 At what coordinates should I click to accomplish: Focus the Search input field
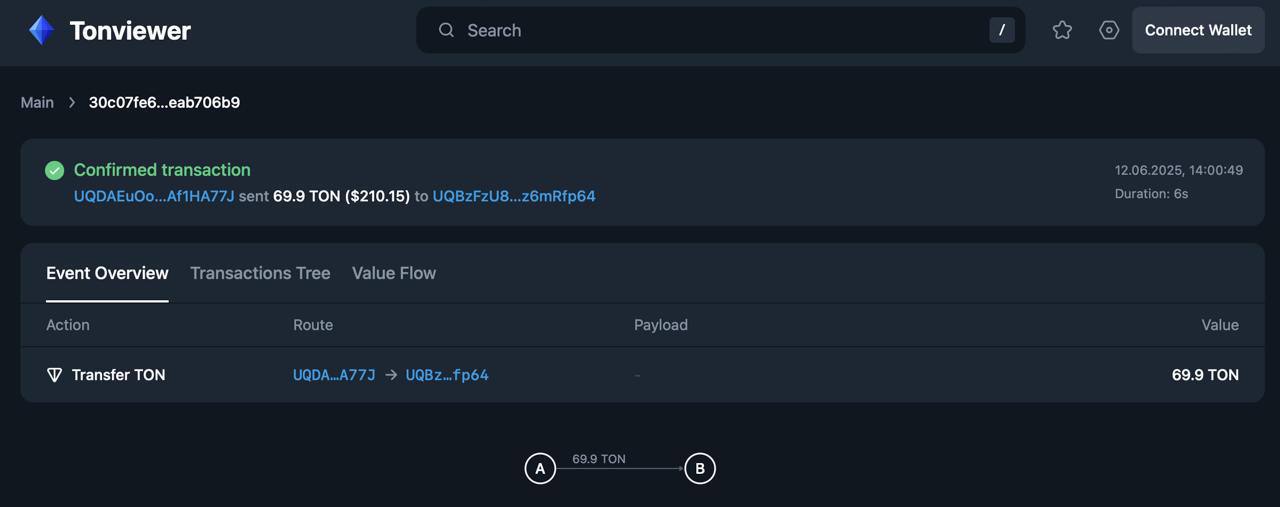point(720,30)
